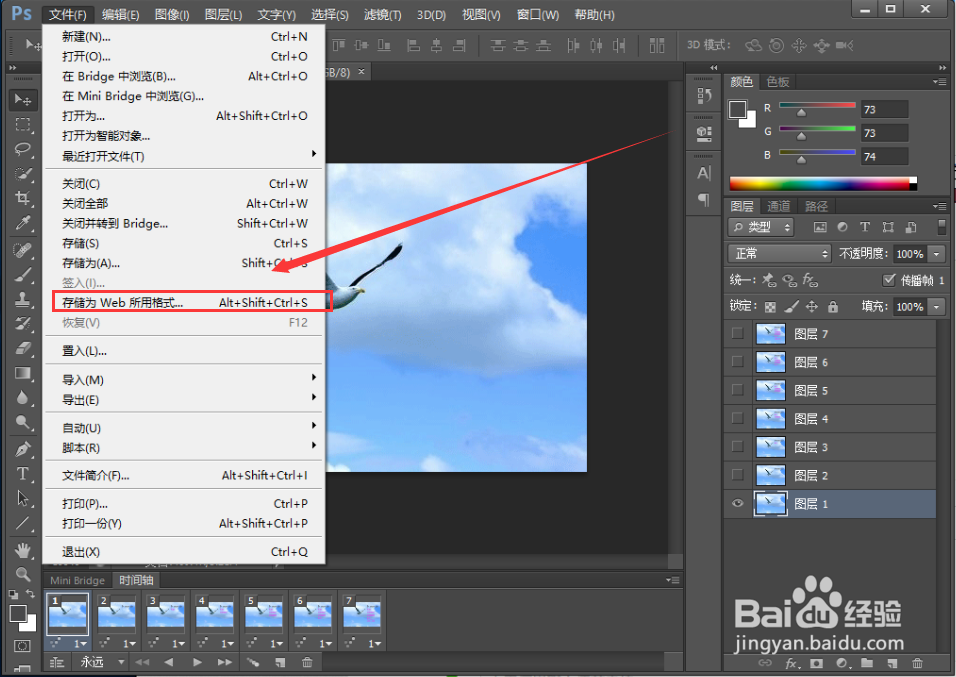Click the tween animation frames icon
The width and height of the screenshot is (956, 677).
252,662
